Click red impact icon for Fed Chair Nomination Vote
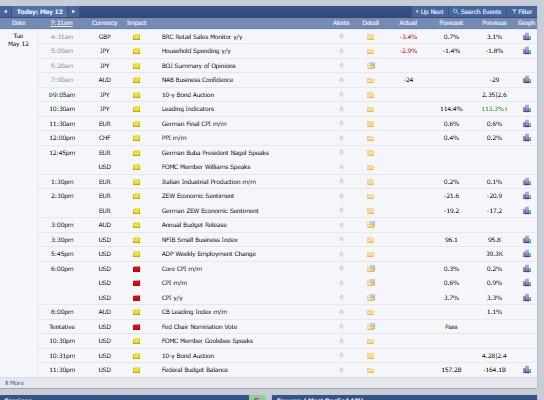This screenshot has height=400, width=544. pyautogui.click(x=136, y=327)
